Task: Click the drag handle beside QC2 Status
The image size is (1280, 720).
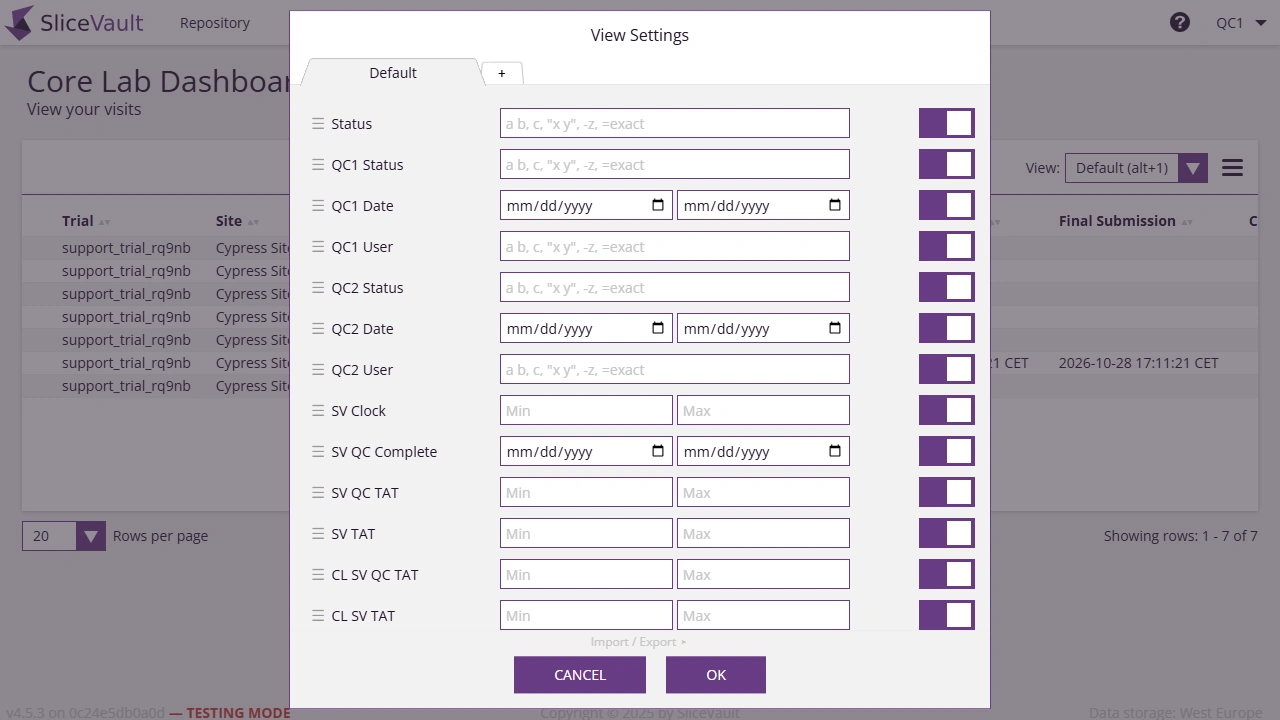Action: click(x=318, y=288)
